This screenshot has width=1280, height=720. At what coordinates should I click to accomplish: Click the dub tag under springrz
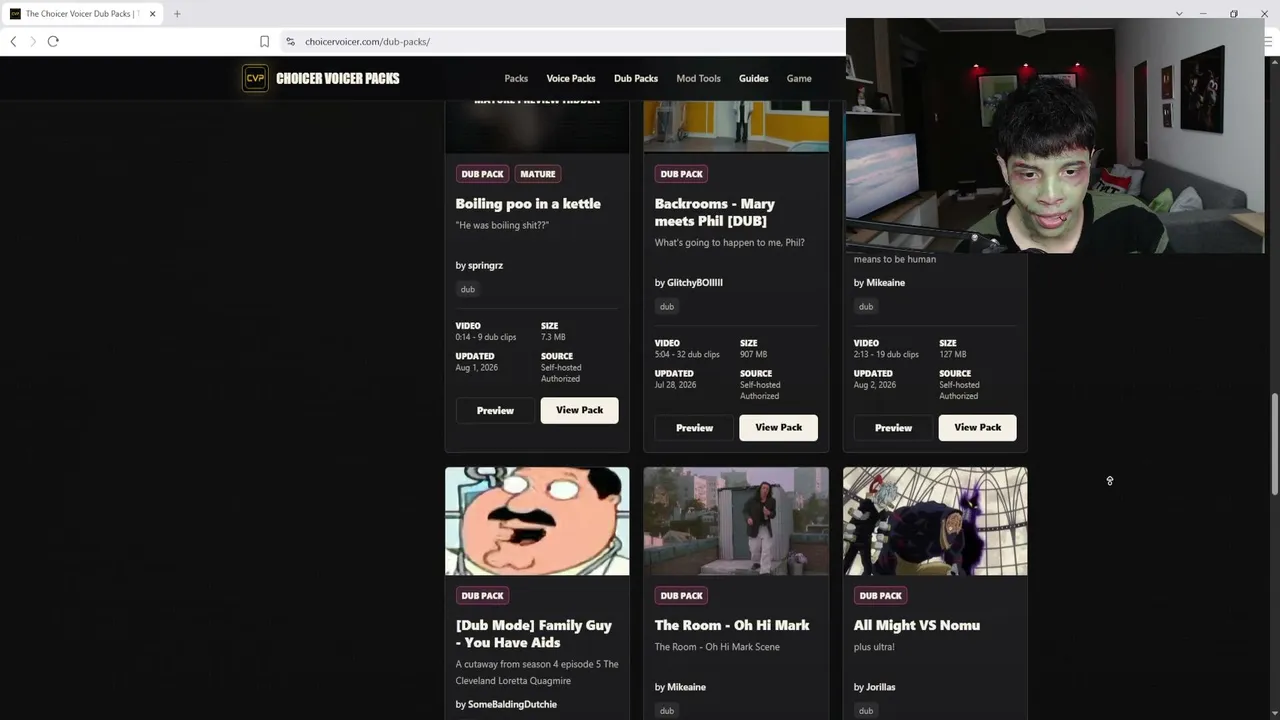tap(467, 289)
